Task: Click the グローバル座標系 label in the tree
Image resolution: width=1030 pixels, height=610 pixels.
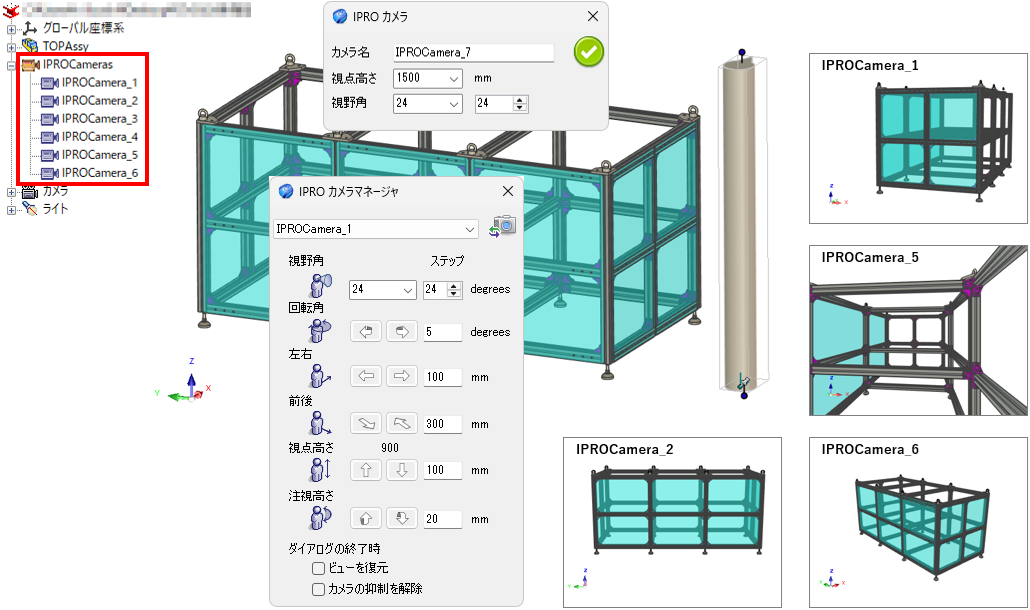Action: (83, 28)
